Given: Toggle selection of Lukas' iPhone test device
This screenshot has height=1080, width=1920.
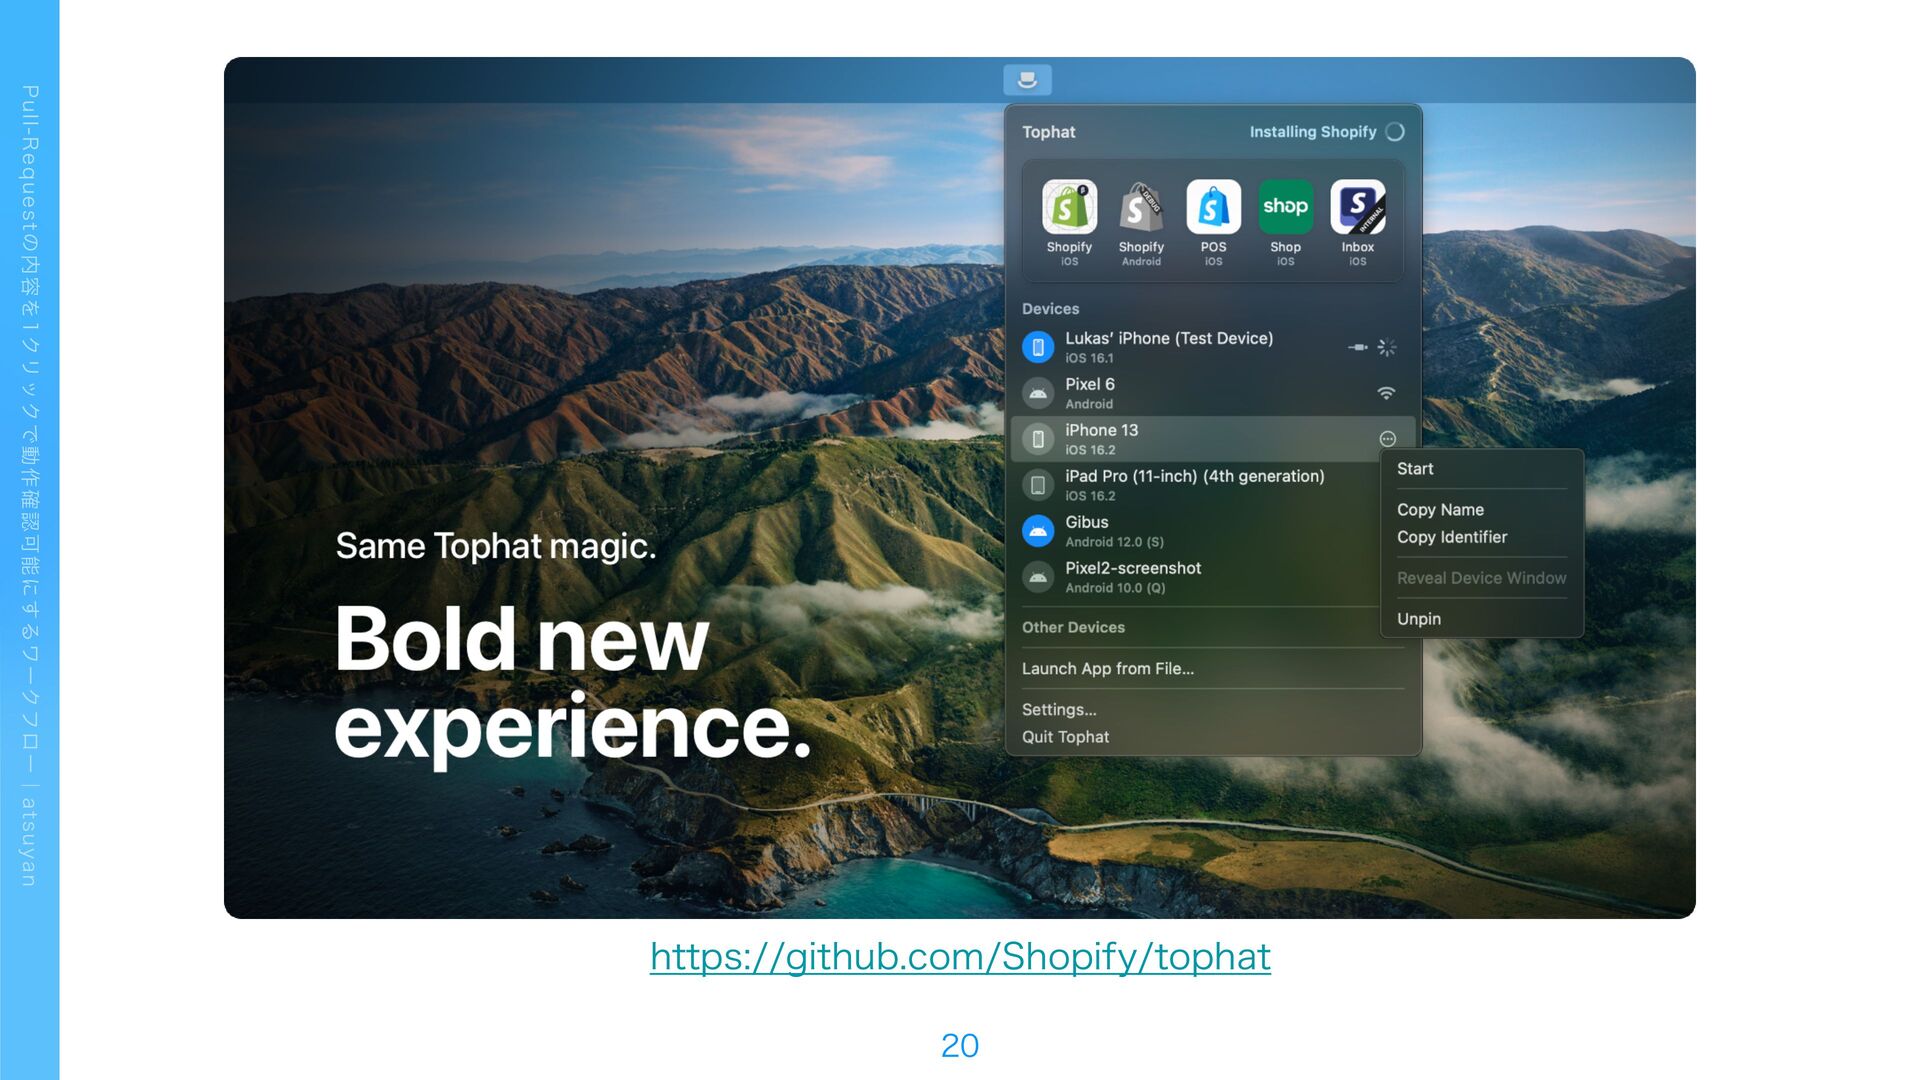Looking at the screenshot, I should [x=1038, y=347].
